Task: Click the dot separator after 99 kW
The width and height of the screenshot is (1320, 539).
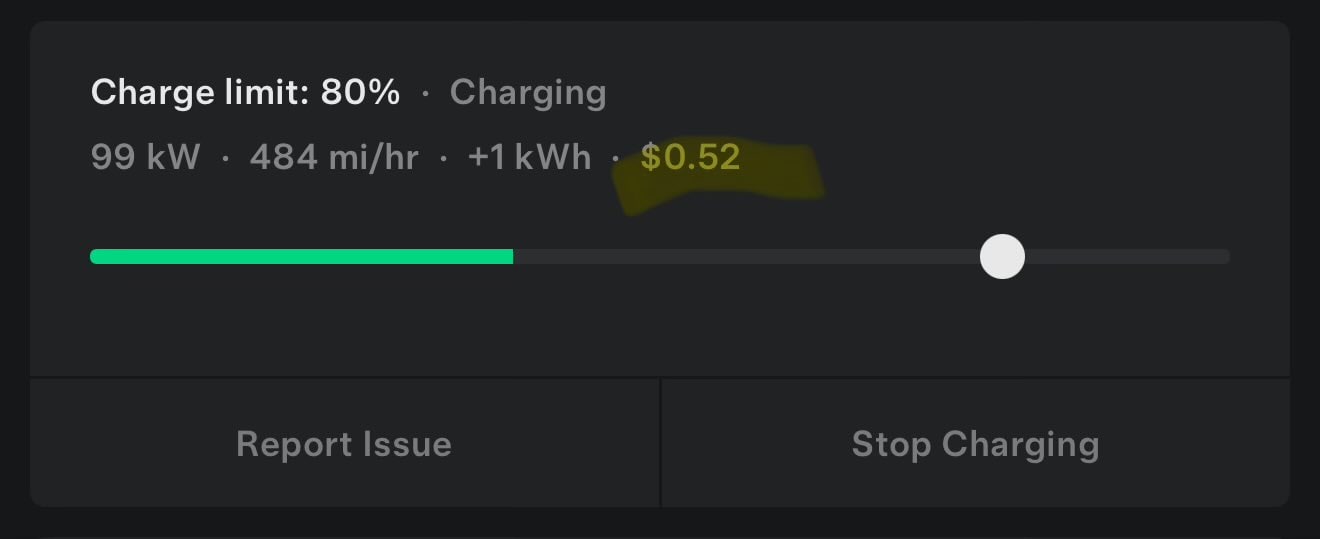Action: [x=225, y=158]
